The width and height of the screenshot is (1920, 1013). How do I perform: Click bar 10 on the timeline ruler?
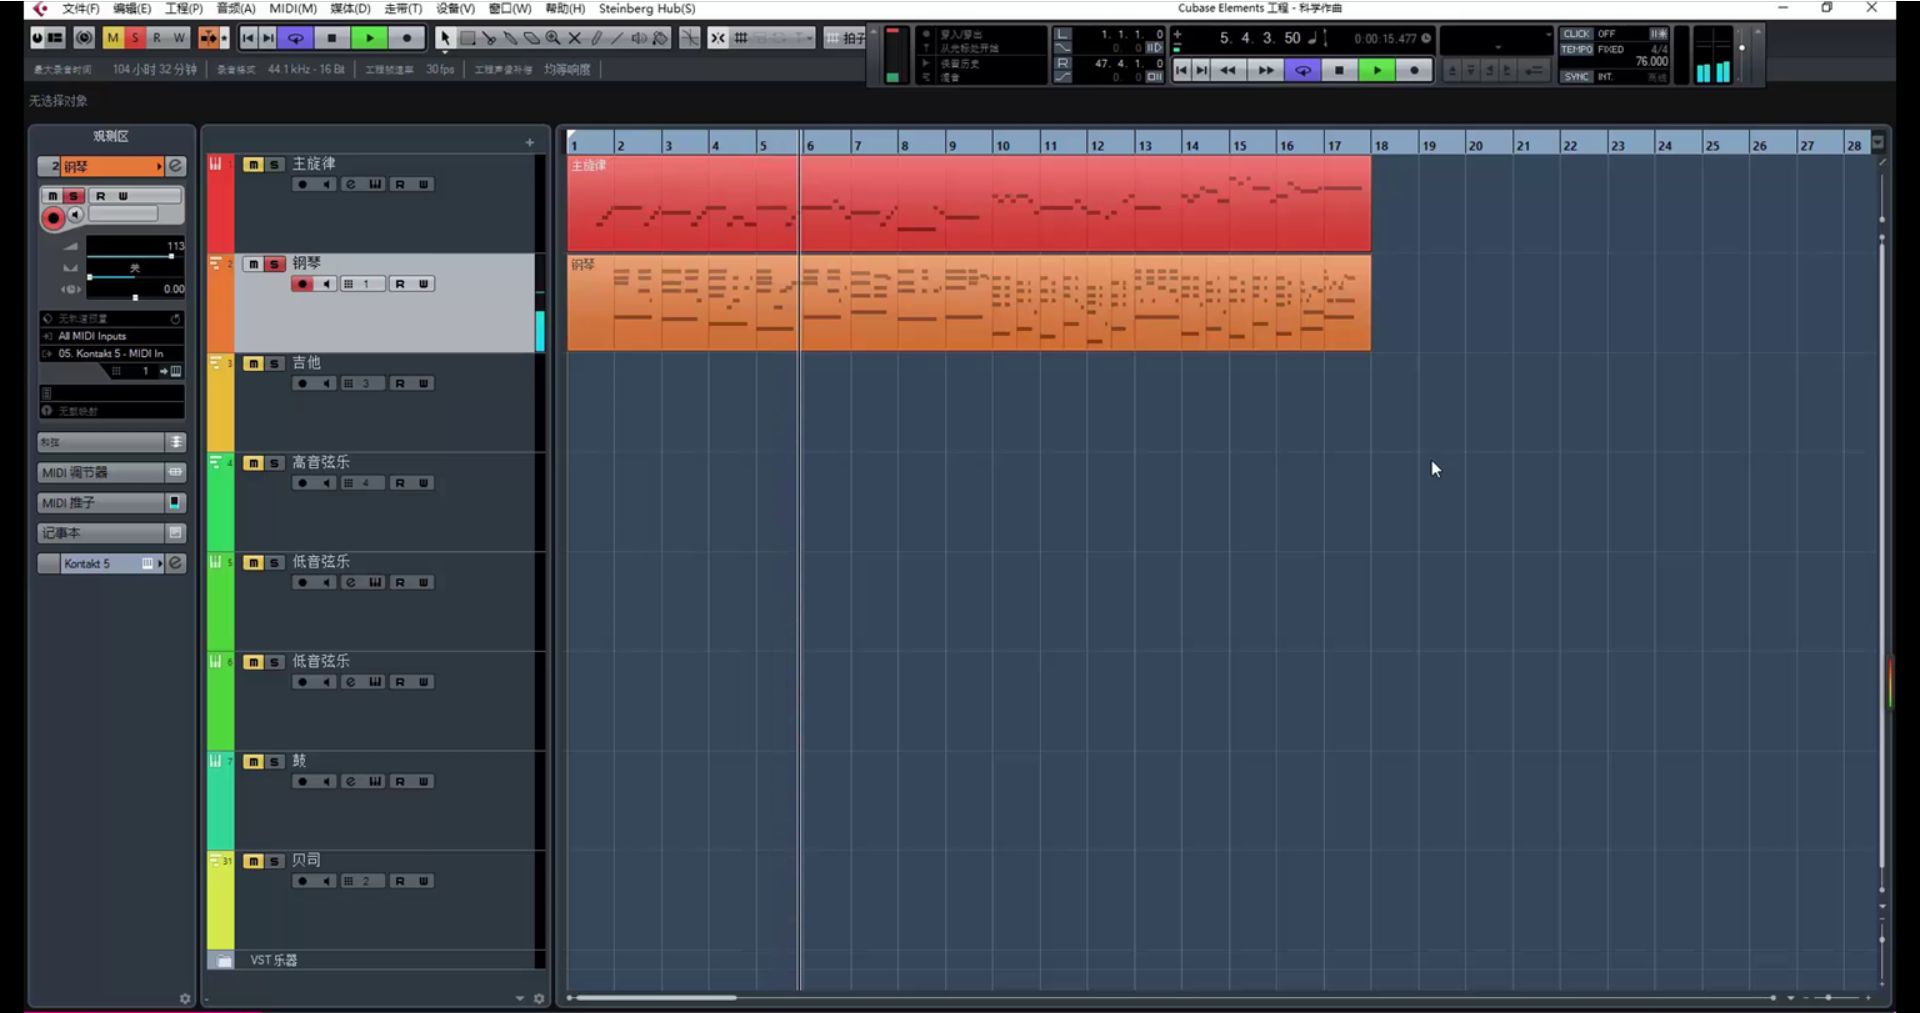click(1003, 145)
